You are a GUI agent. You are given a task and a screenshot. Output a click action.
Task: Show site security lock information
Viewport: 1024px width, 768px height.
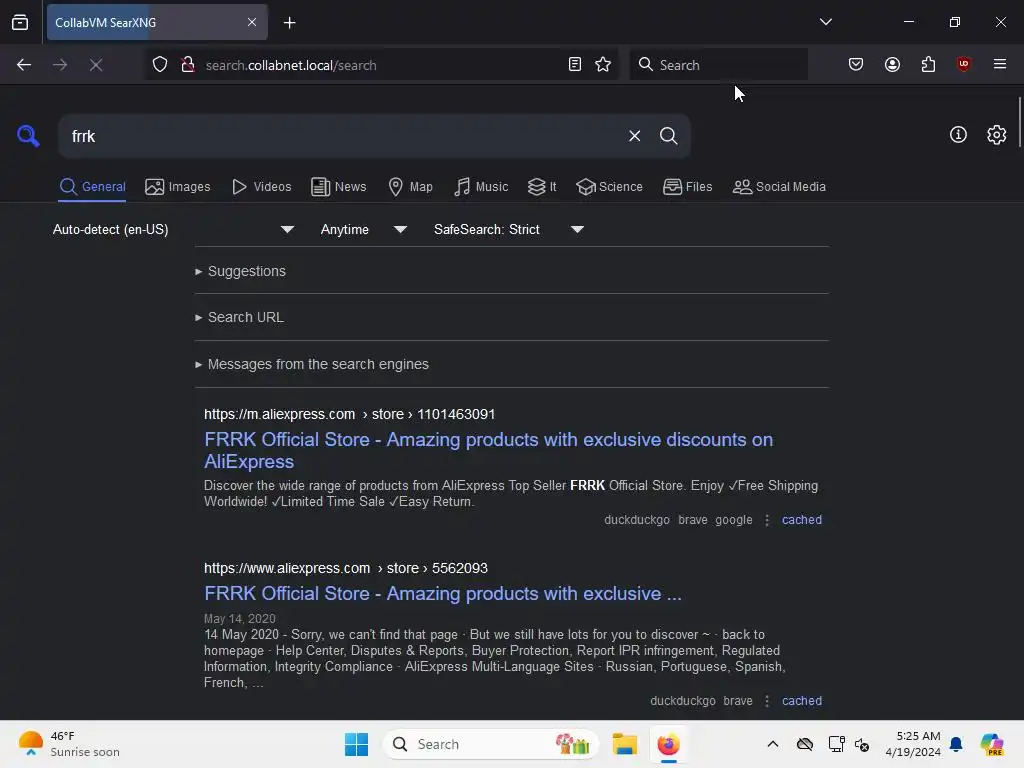pos(187,65)
